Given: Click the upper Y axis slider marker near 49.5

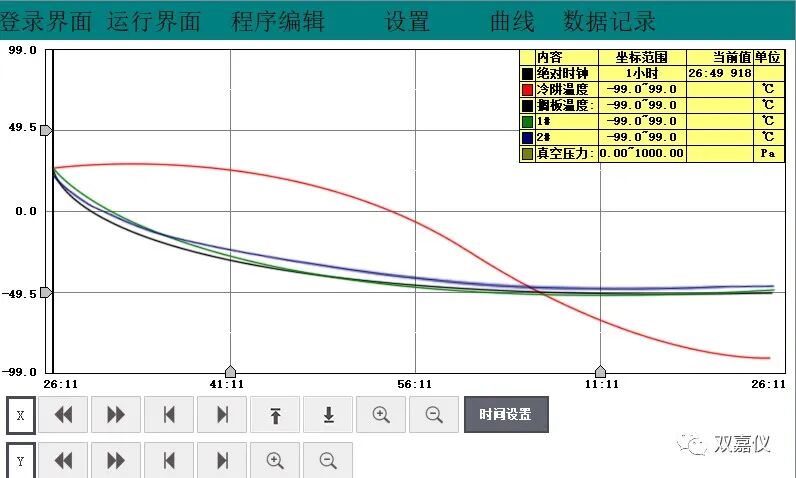Looking at the screenshot, I should click(46, 130).
